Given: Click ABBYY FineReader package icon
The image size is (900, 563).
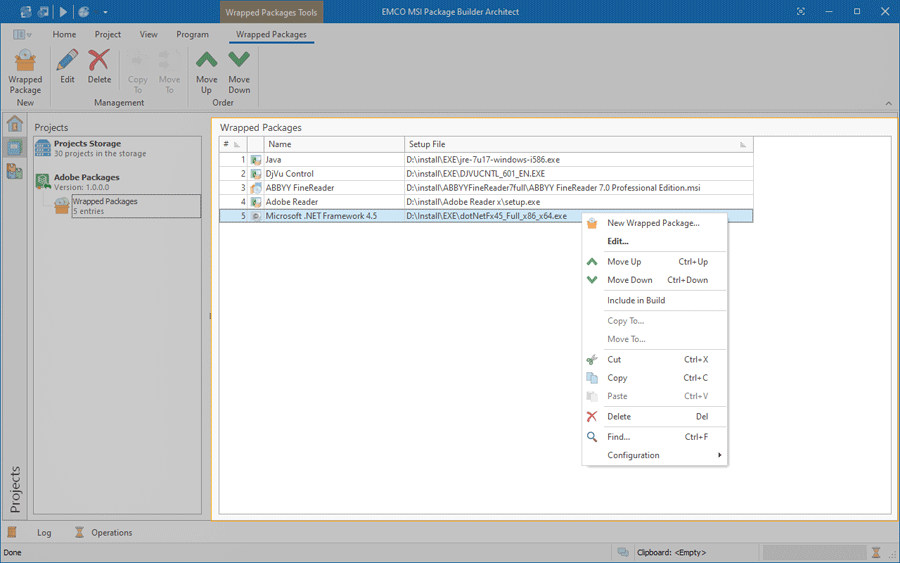Looking at the screenshot, I should [256, 188].
